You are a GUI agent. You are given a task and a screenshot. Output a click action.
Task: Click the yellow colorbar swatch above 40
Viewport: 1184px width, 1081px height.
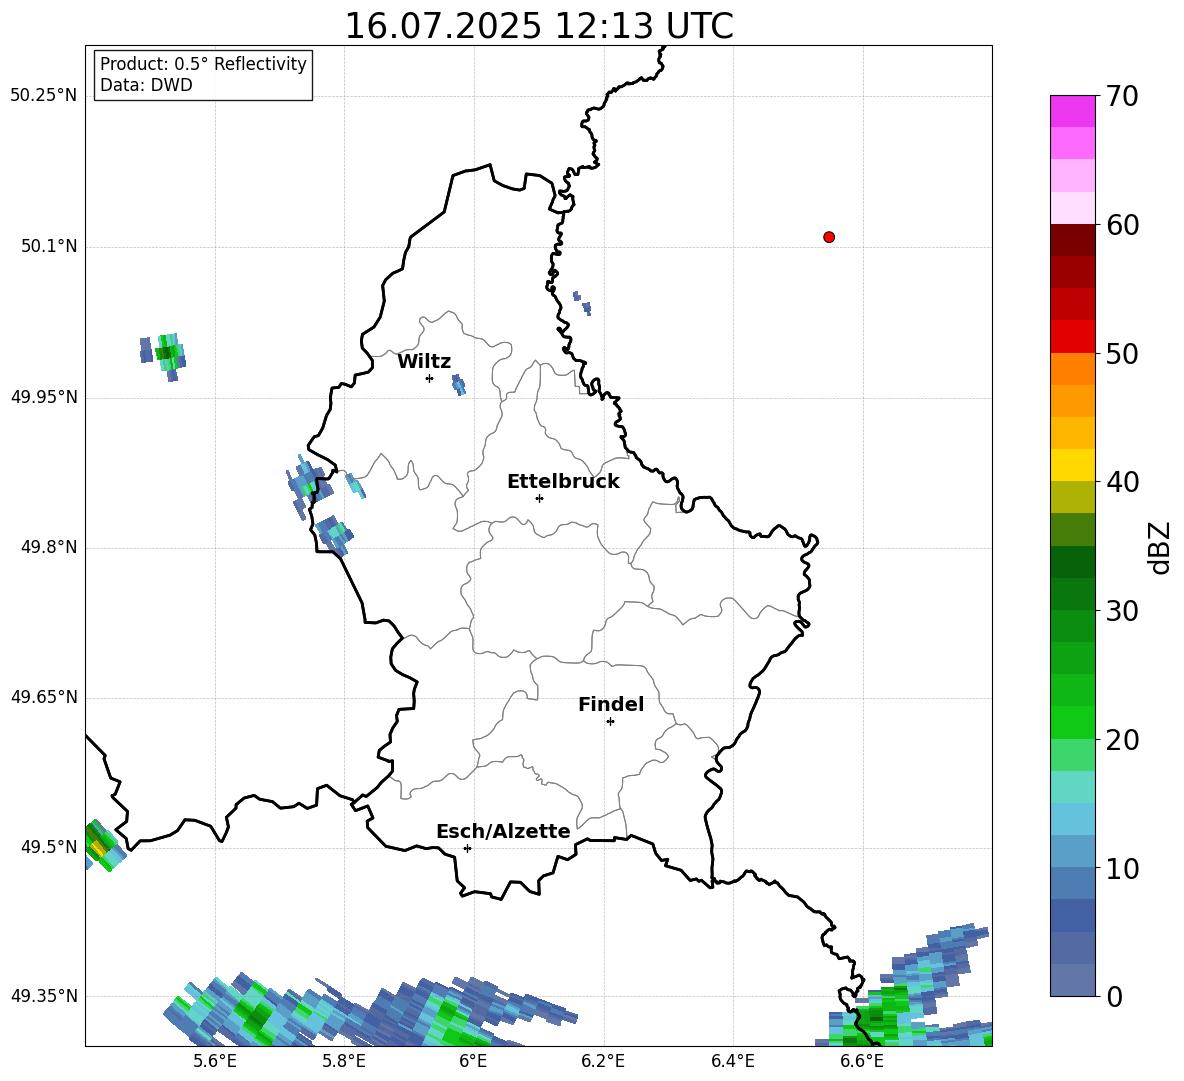click(x=1072, y=465)
